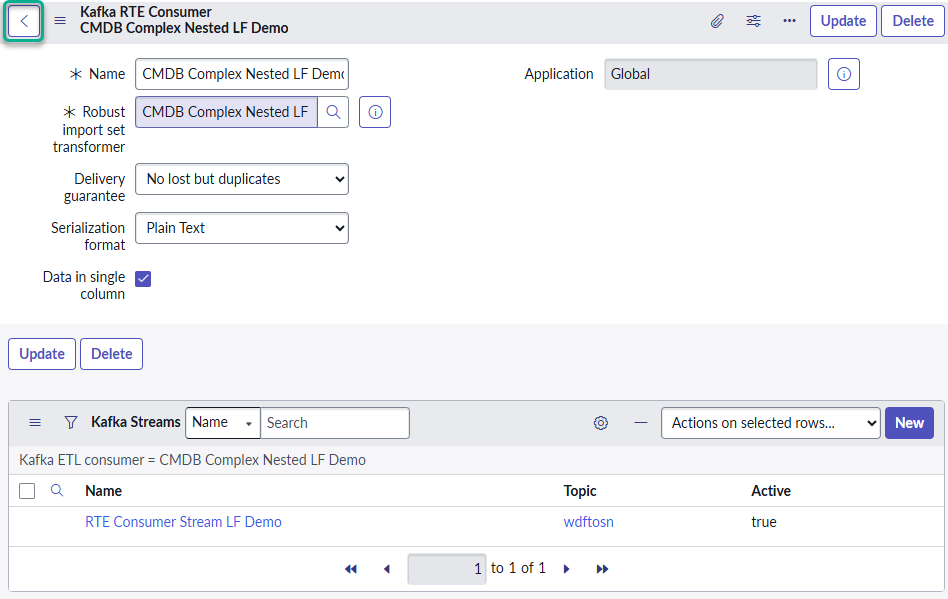This screenshot has height=599, width=948.
Task: Open the form context menu icon
Action: (60, 21)
